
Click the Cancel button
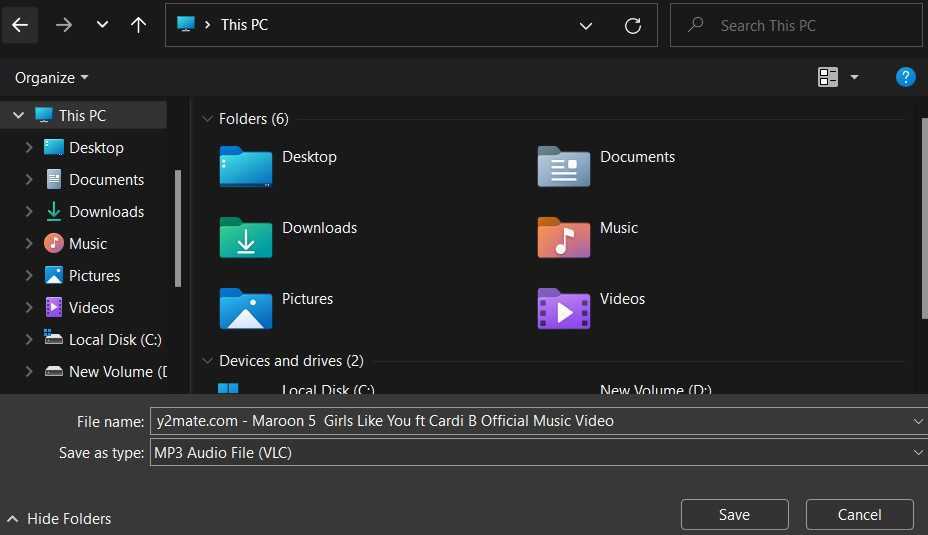[x=859, y=514]
